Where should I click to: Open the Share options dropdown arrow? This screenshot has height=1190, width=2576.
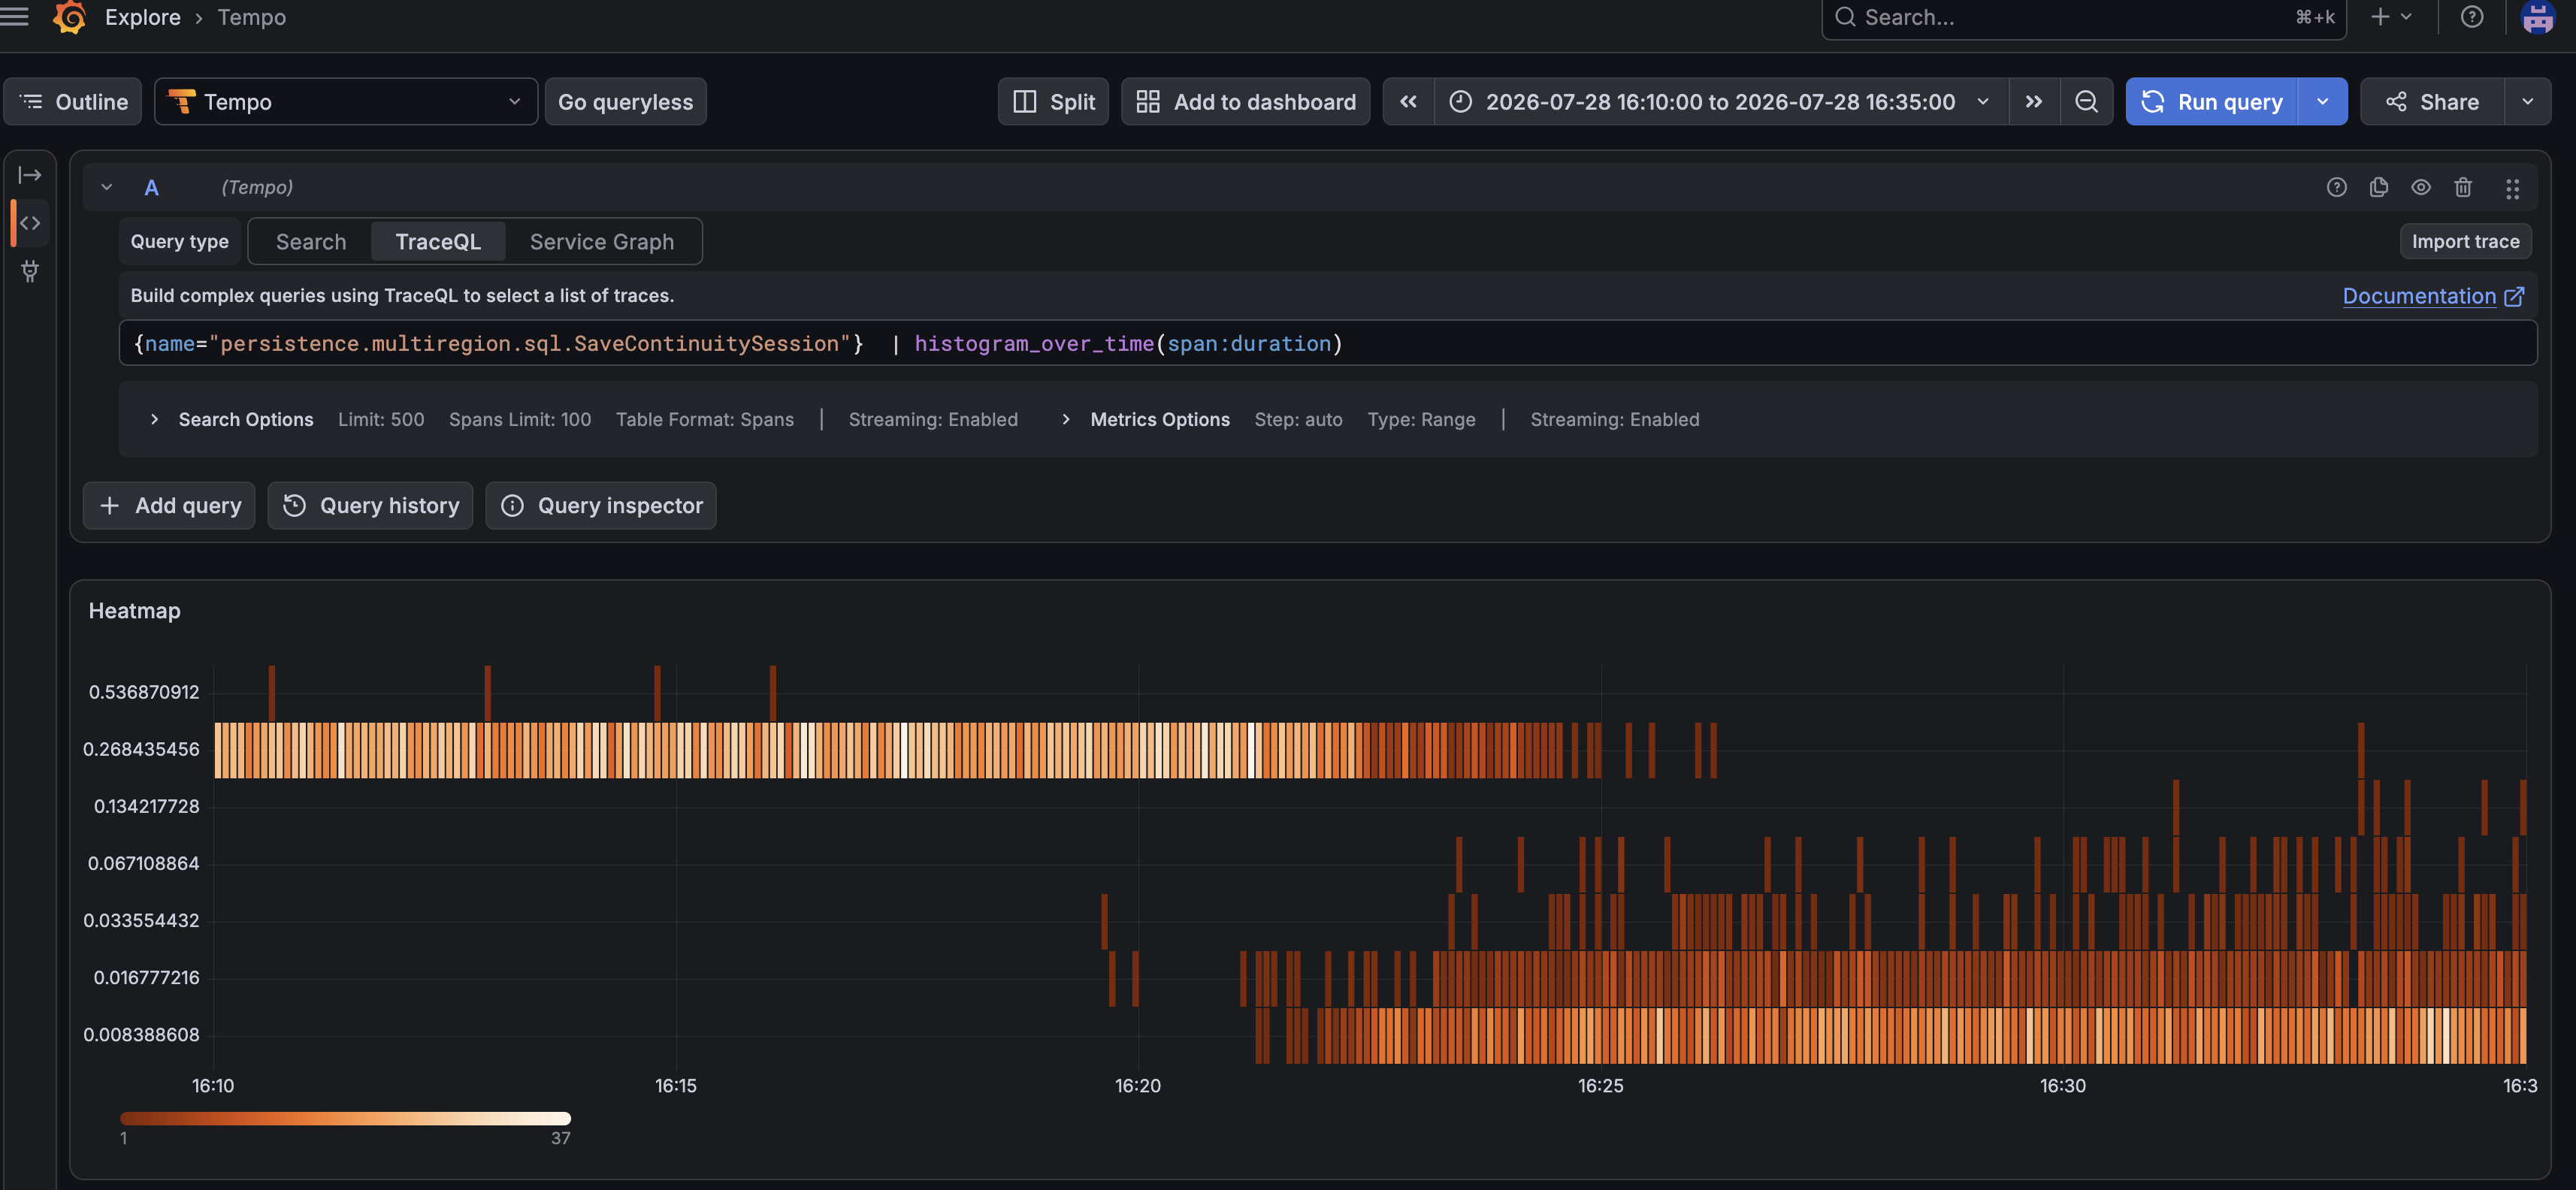2527,102
